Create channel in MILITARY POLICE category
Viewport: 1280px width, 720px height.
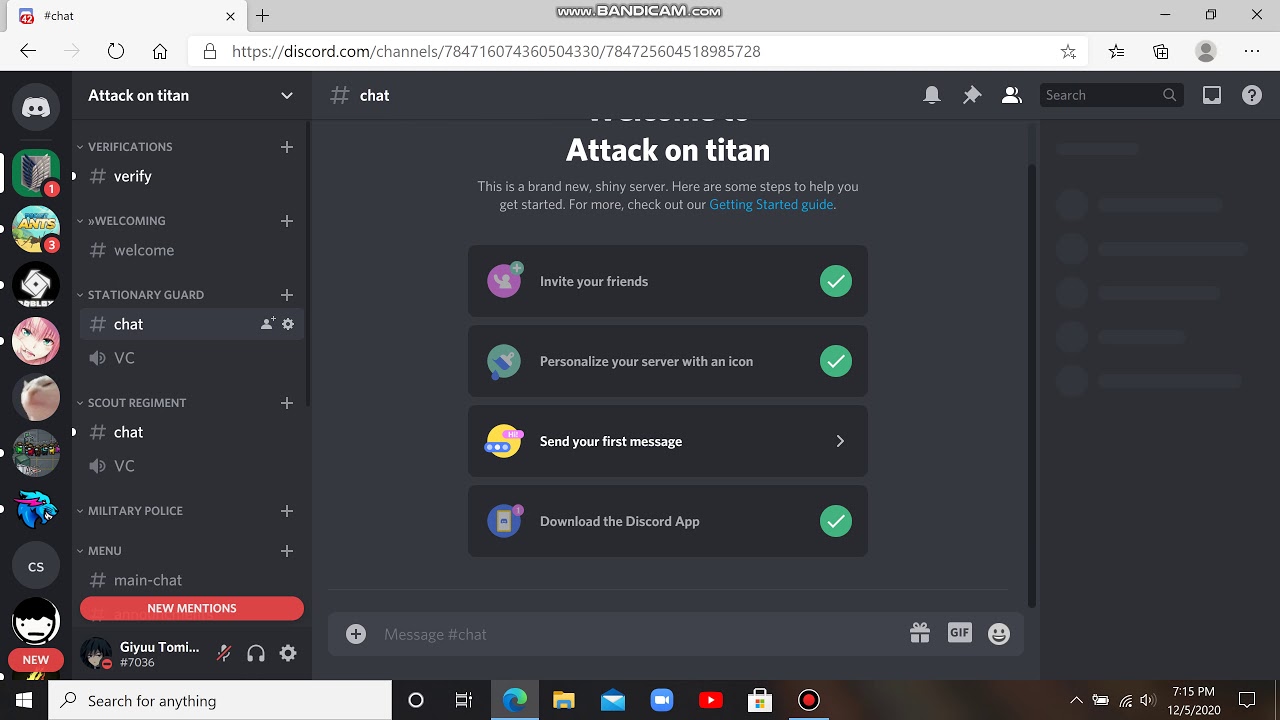(287, 511)
